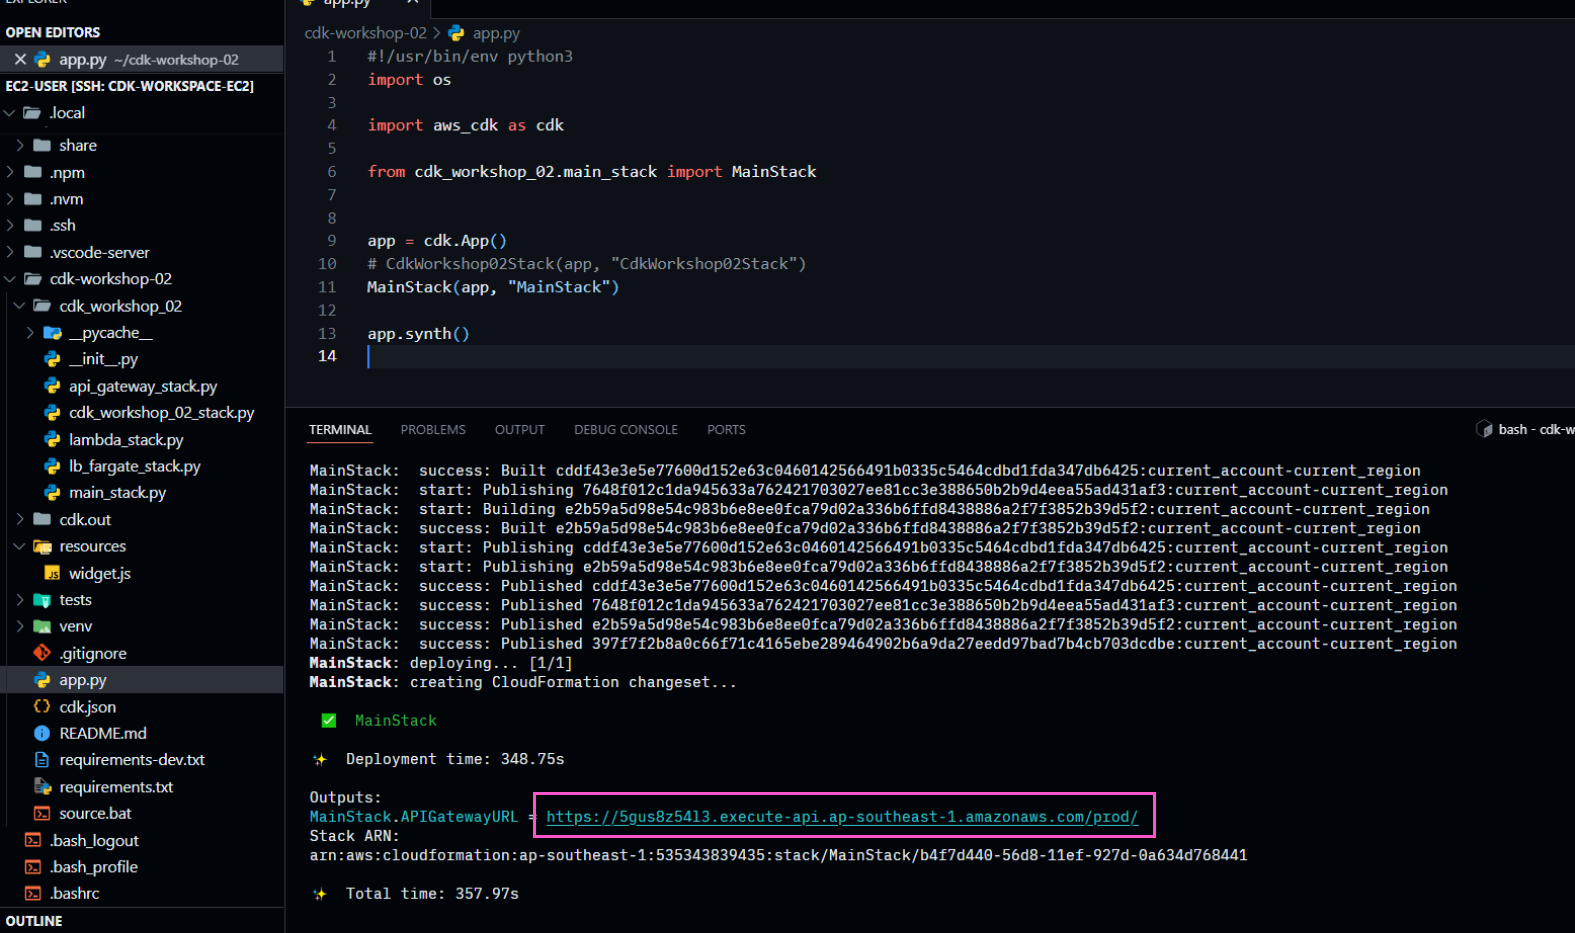Toggle the EC2-USER workspace section header
1575x933 pixels.
click(x=142, y=86)
